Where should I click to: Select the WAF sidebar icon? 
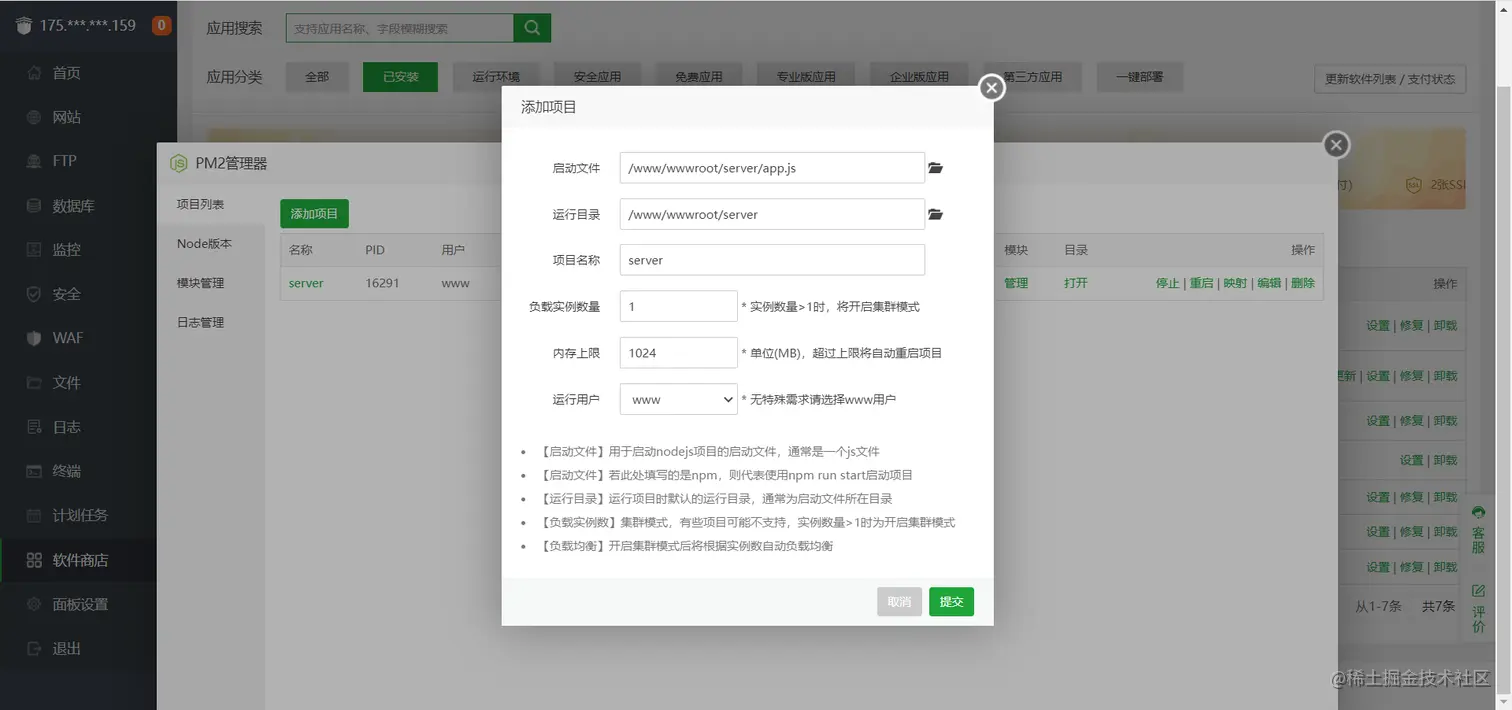point(34,338)
